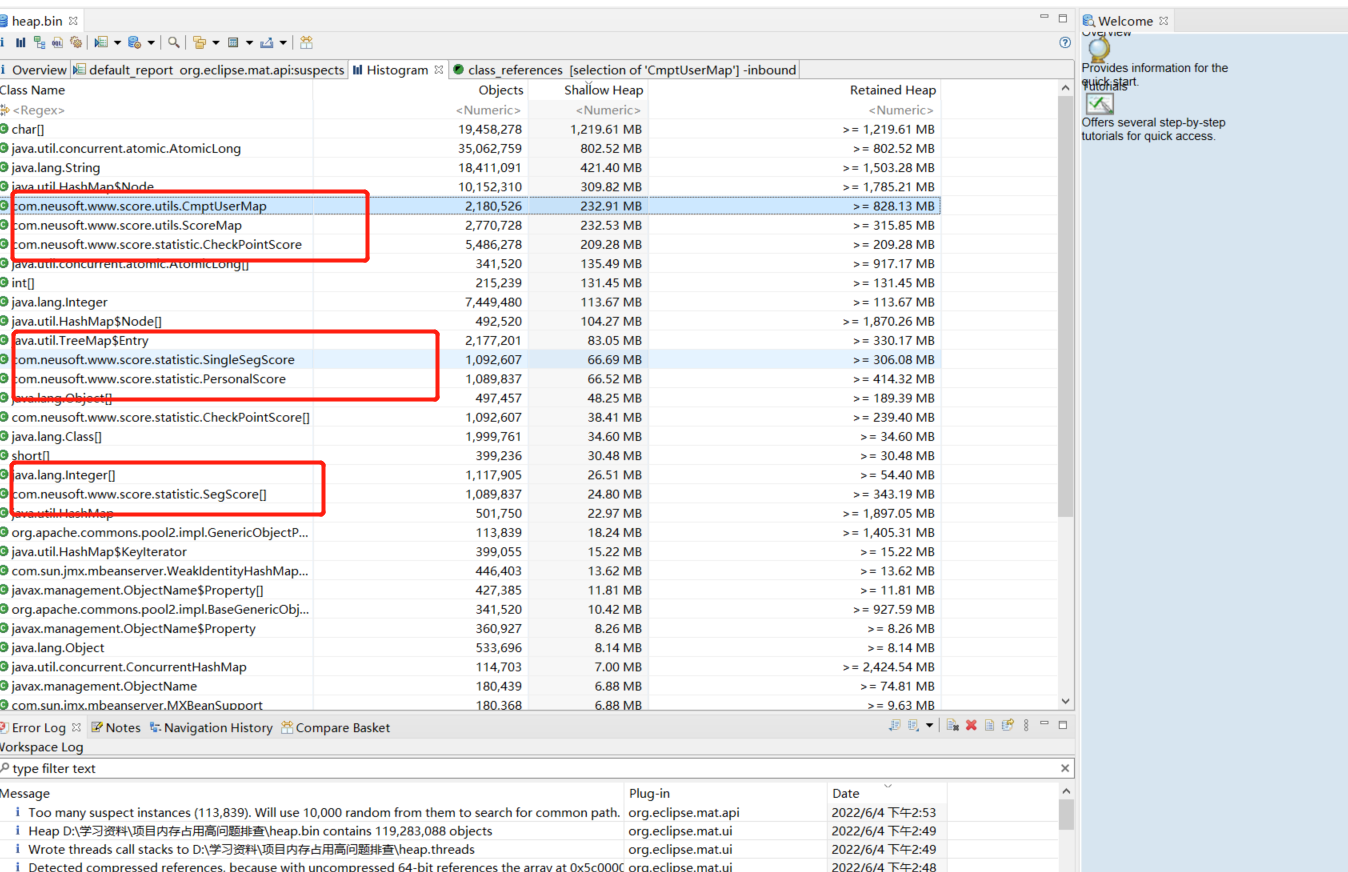Click the export log icon in Error Log

point(895,725)
